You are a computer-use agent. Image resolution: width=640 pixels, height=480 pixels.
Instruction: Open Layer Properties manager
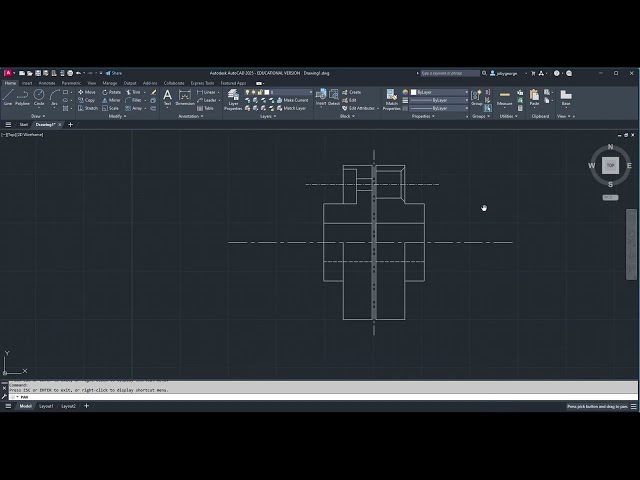point(233,100)
